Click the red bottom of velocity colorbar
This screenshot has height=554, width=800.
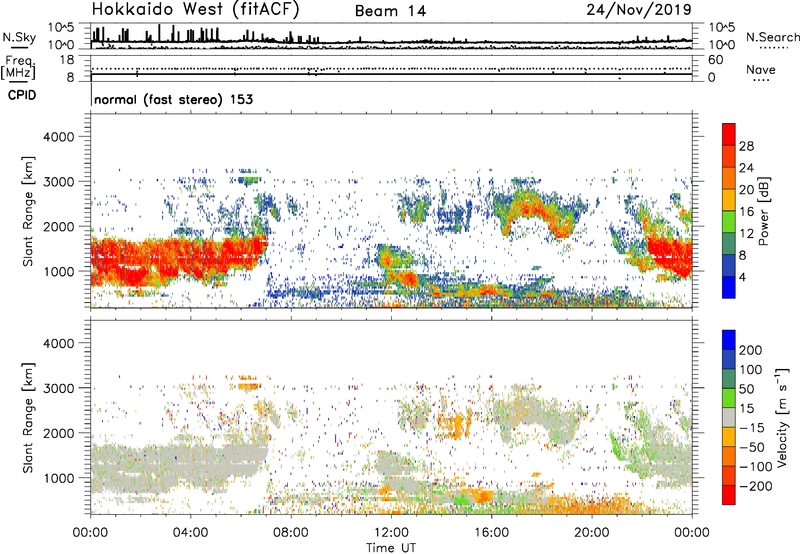[x=729, y=495]
